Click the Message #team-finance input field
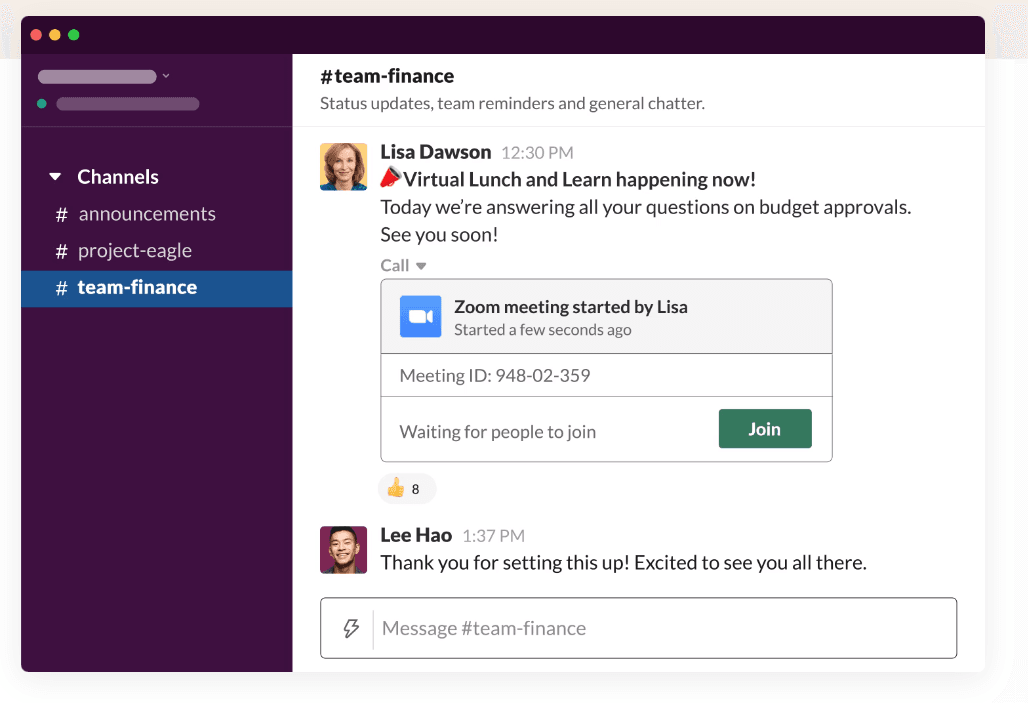The height and width of the screenshot is (703, 1028). click(x=660, y=628)
